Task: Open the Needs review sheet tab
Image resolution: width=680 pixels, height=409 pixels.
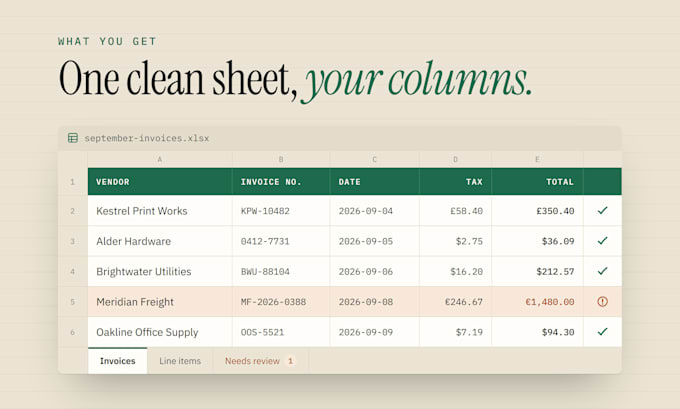Action: pyautogui.click(x=261, y=360)
